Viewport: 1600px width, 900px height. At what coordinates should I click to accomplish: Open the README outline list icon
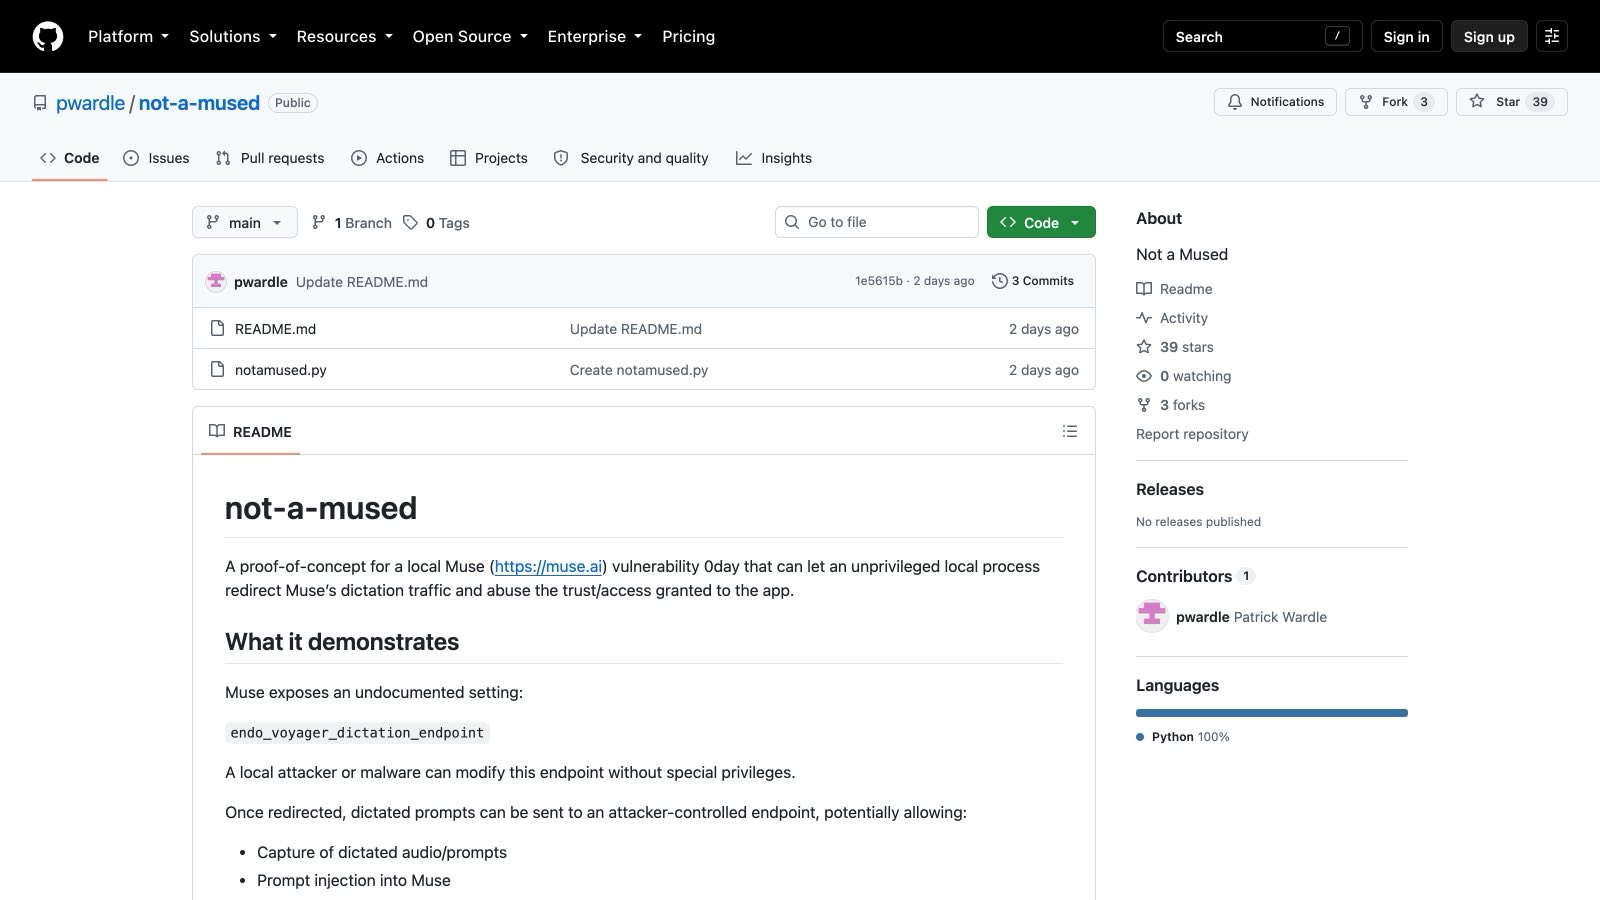[1070, 431]
